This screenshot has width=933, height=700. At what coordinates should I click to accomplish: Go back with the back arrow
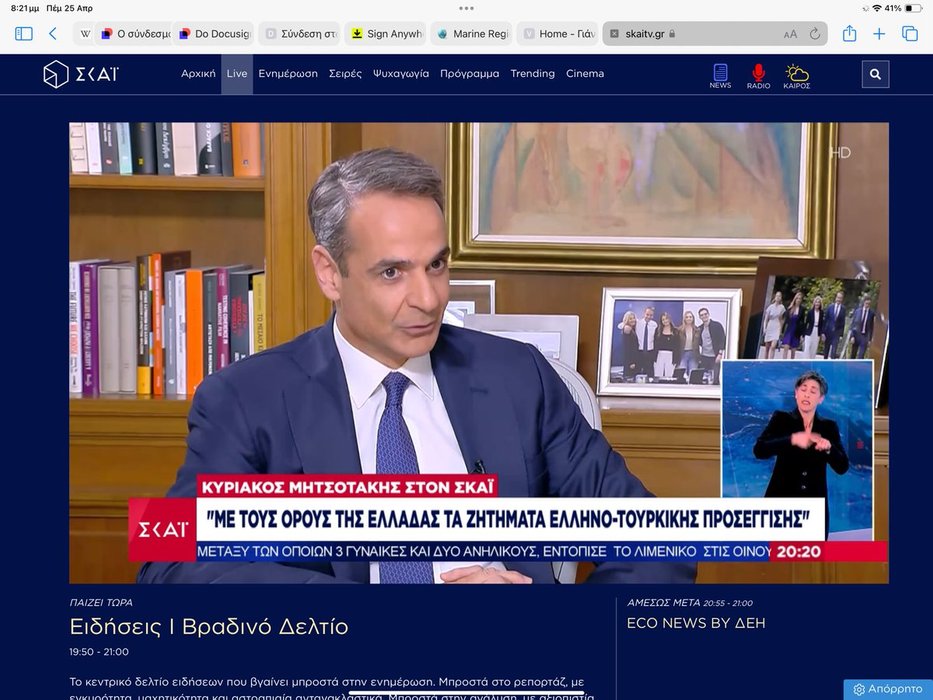[53, 33]
